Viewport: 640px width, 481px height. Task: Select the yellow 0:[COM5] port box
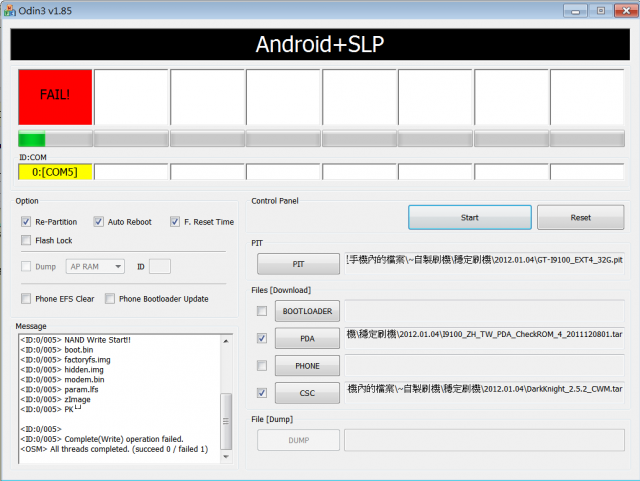55,172
